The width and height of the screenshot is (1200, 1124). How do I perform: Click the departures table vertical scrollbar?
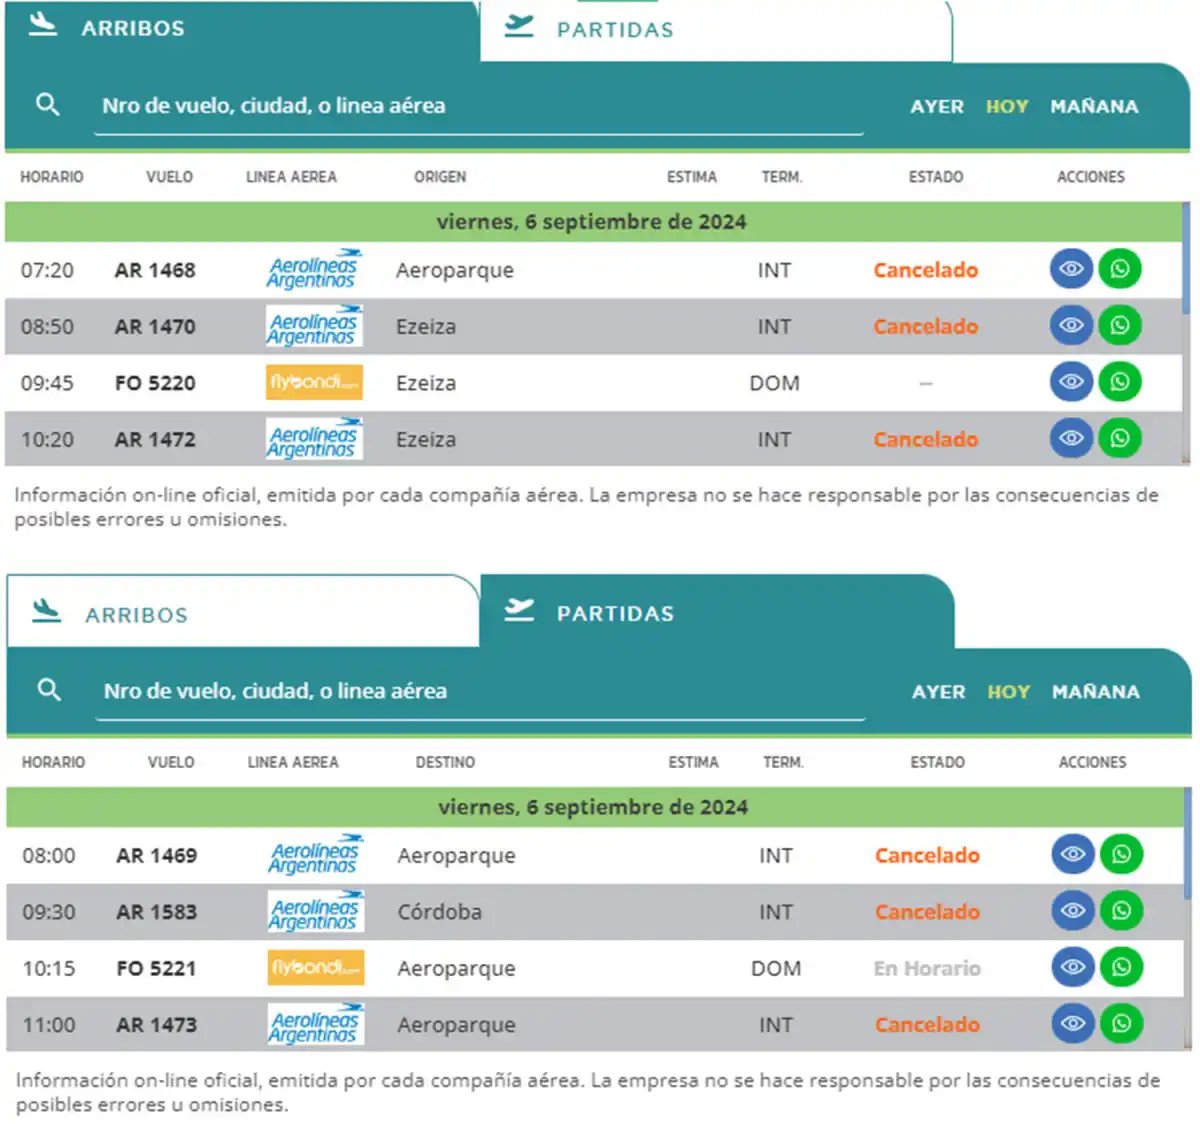pyautogui.click(x=1187, y=845)
